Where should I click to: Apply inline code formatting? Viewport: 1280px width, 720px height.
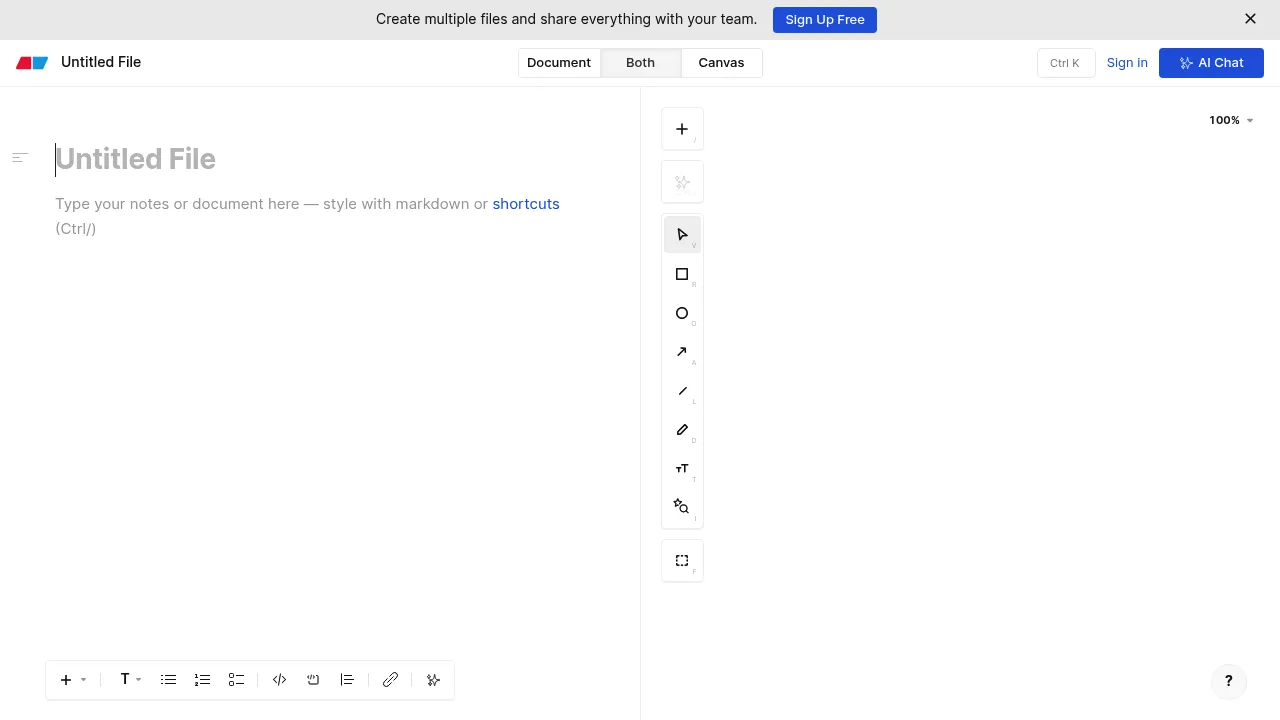click(280, 680)
